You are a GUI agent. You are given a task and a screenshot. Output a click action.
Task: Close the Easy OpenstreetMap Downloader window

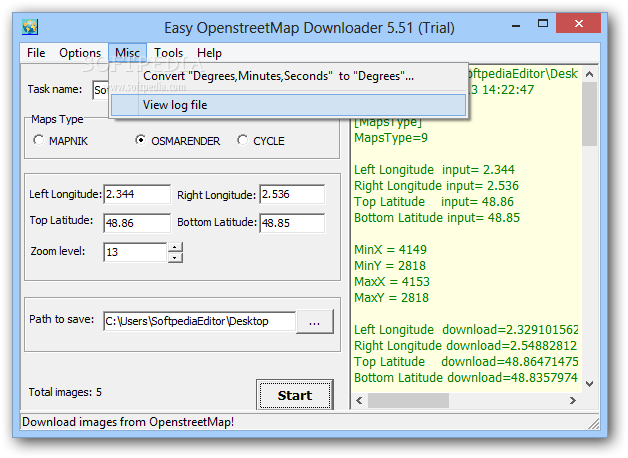click(x=578, y=24)
